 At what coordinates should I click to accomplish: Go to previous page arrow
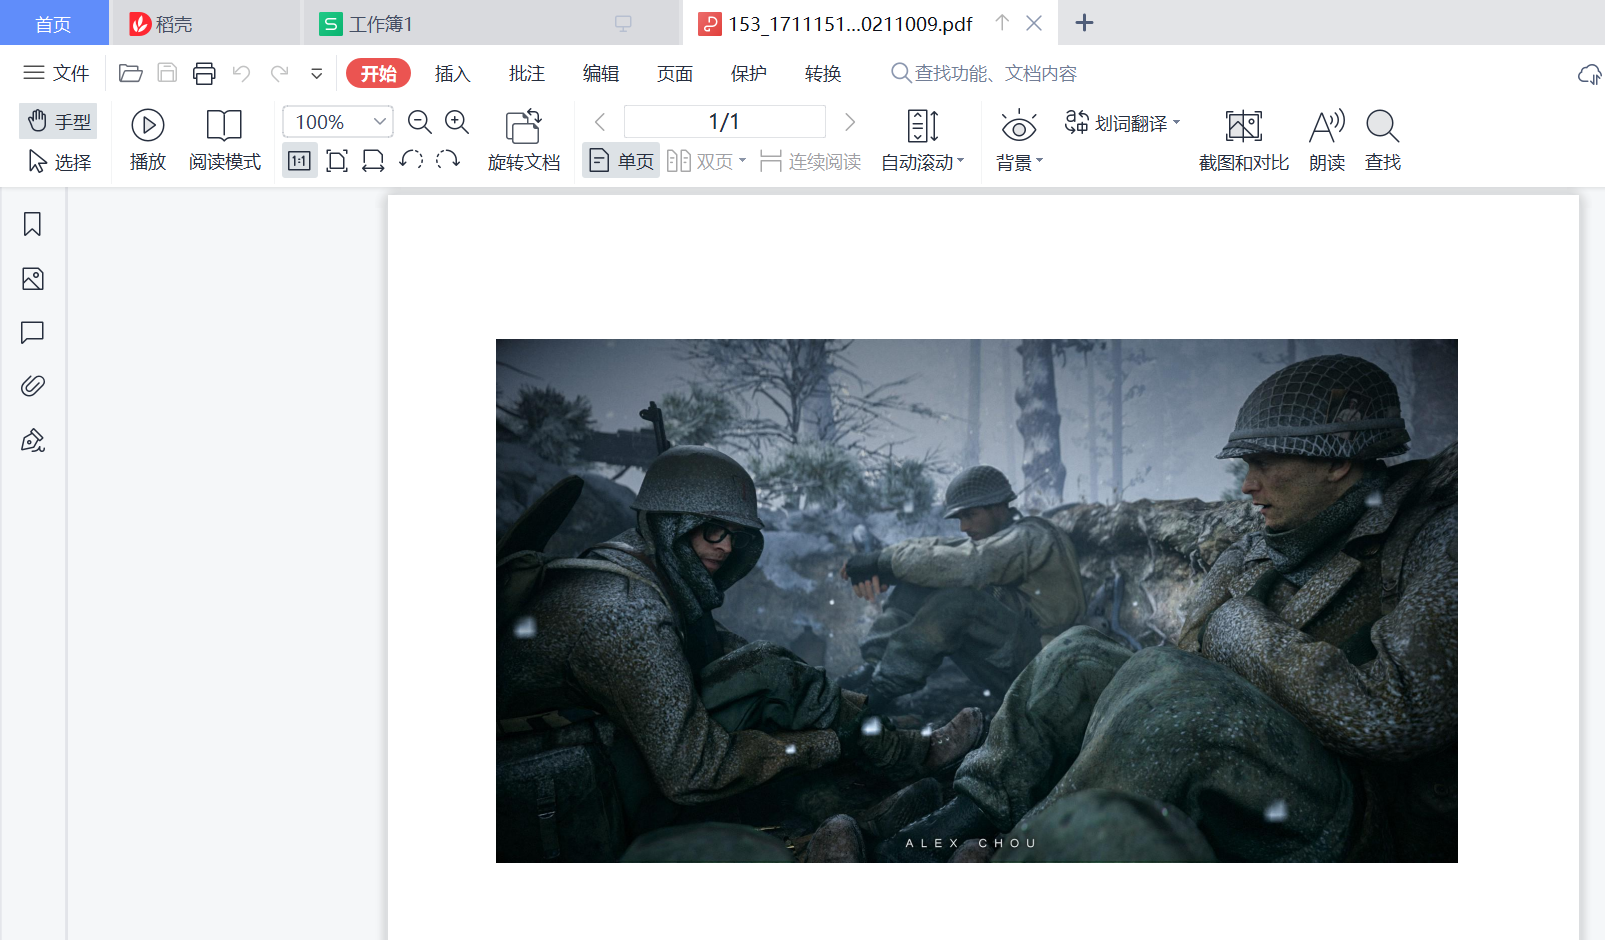coord(600,122)
